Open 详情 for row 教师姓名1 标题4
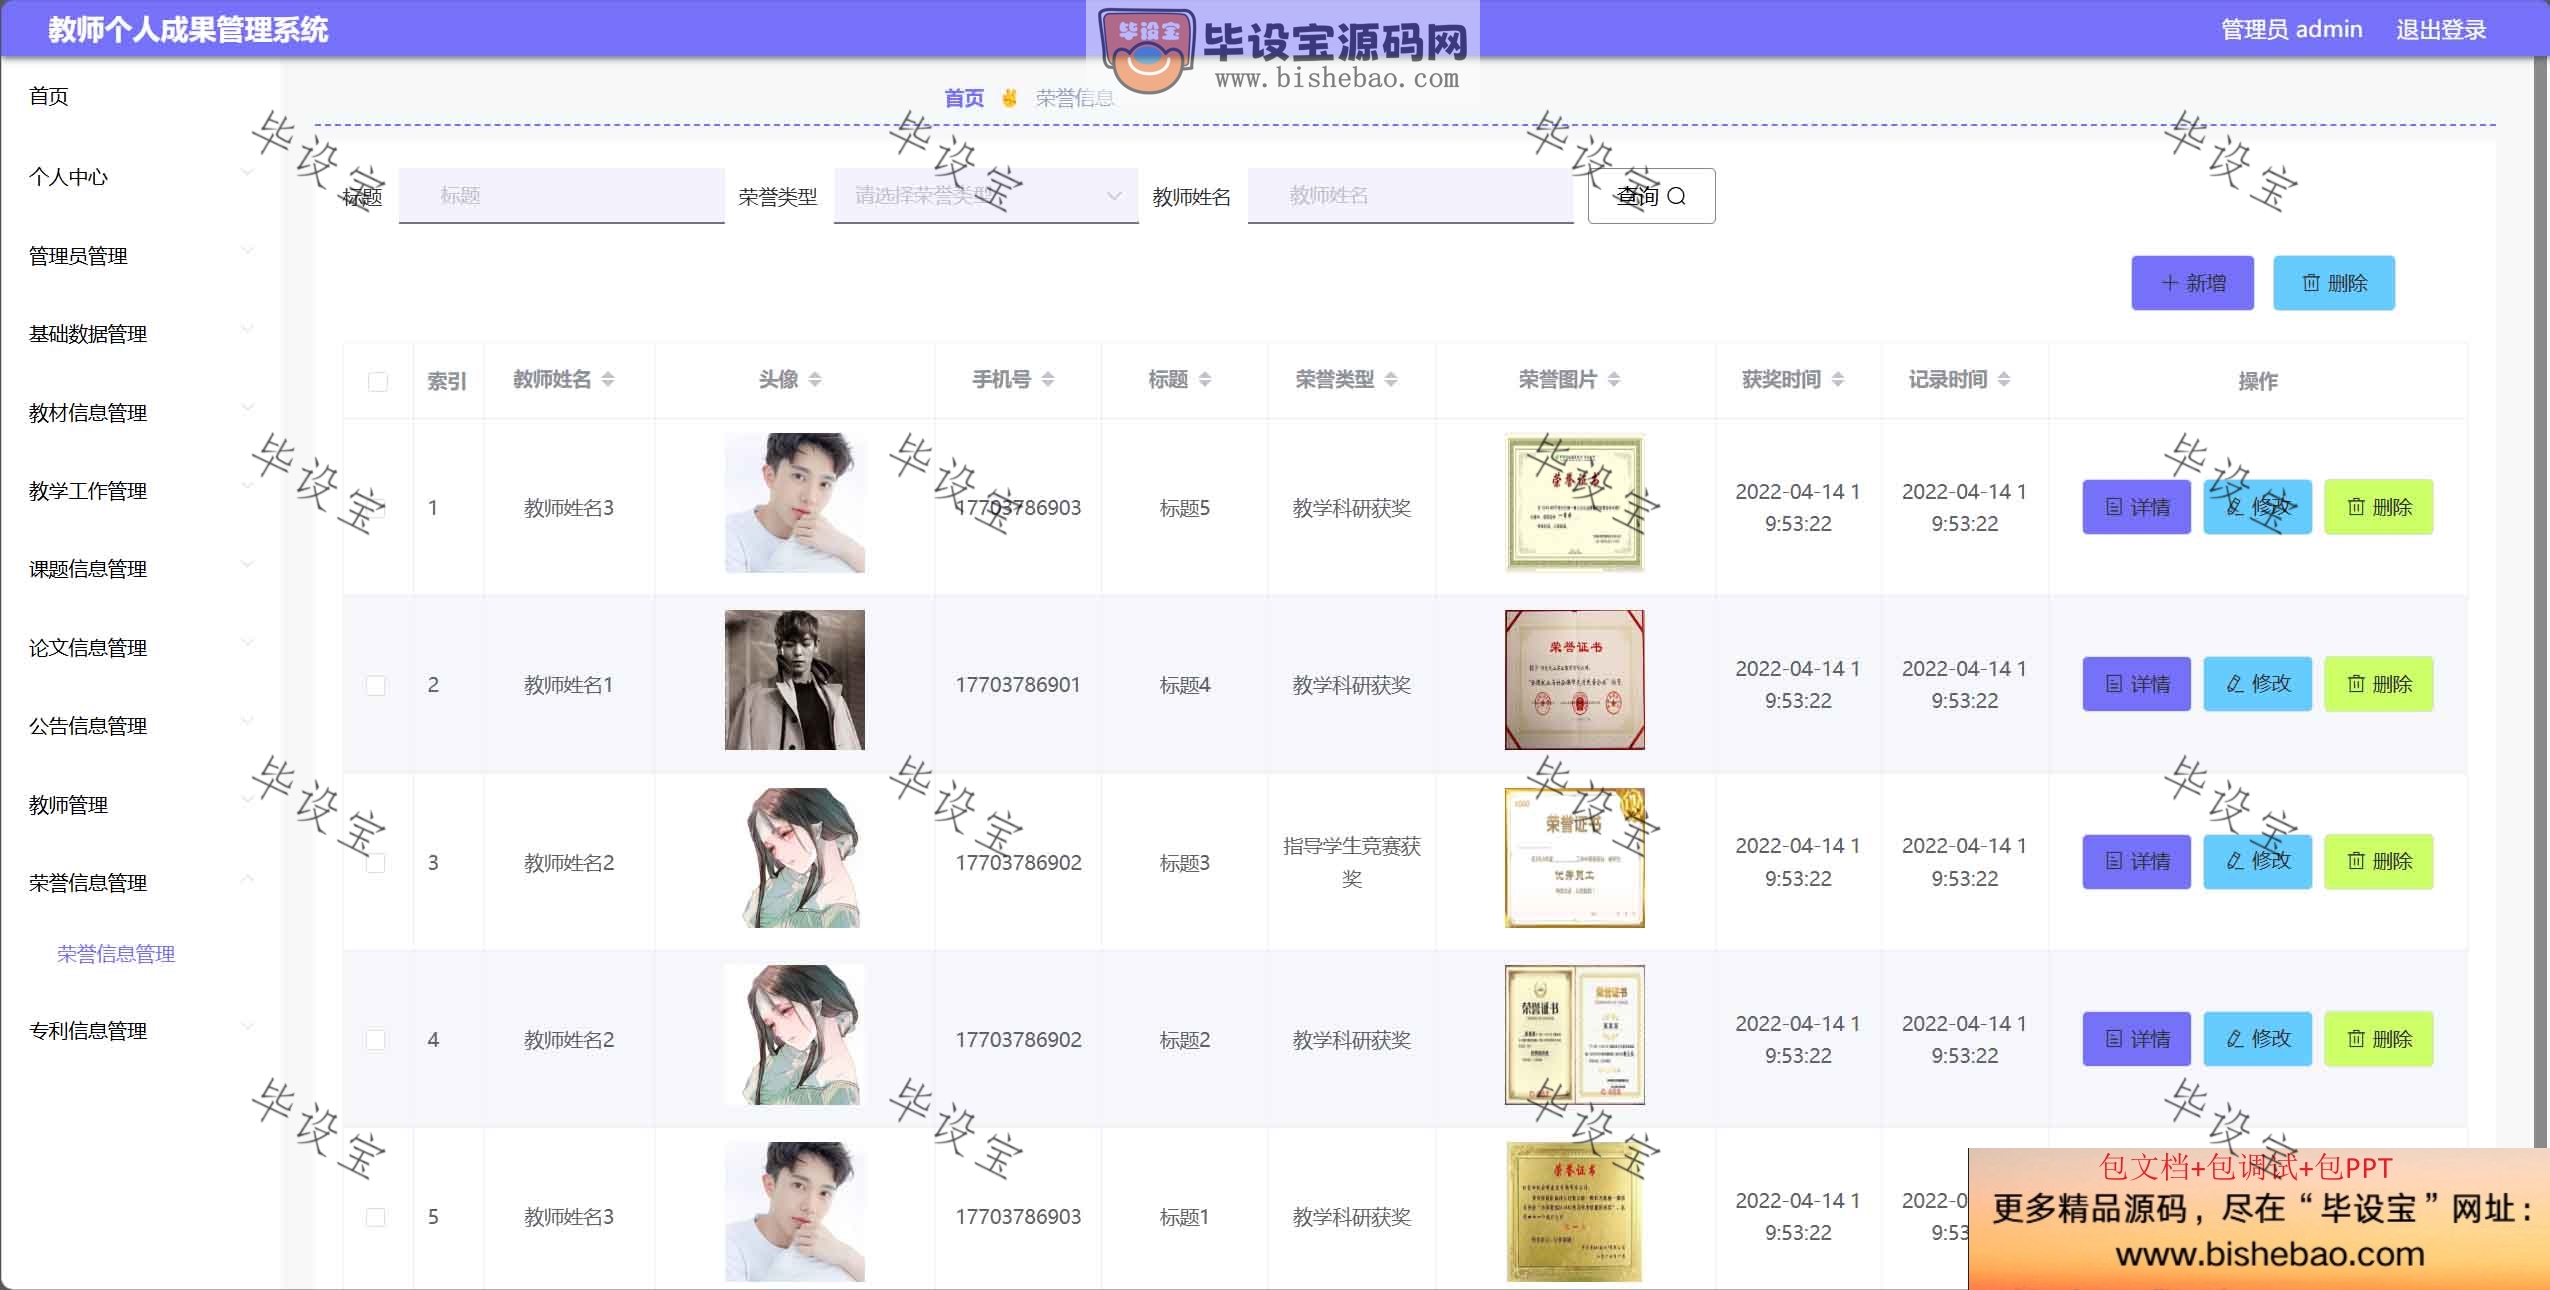The image size is (2550, 1290). pyautogui.click(x=2136, y=684)
